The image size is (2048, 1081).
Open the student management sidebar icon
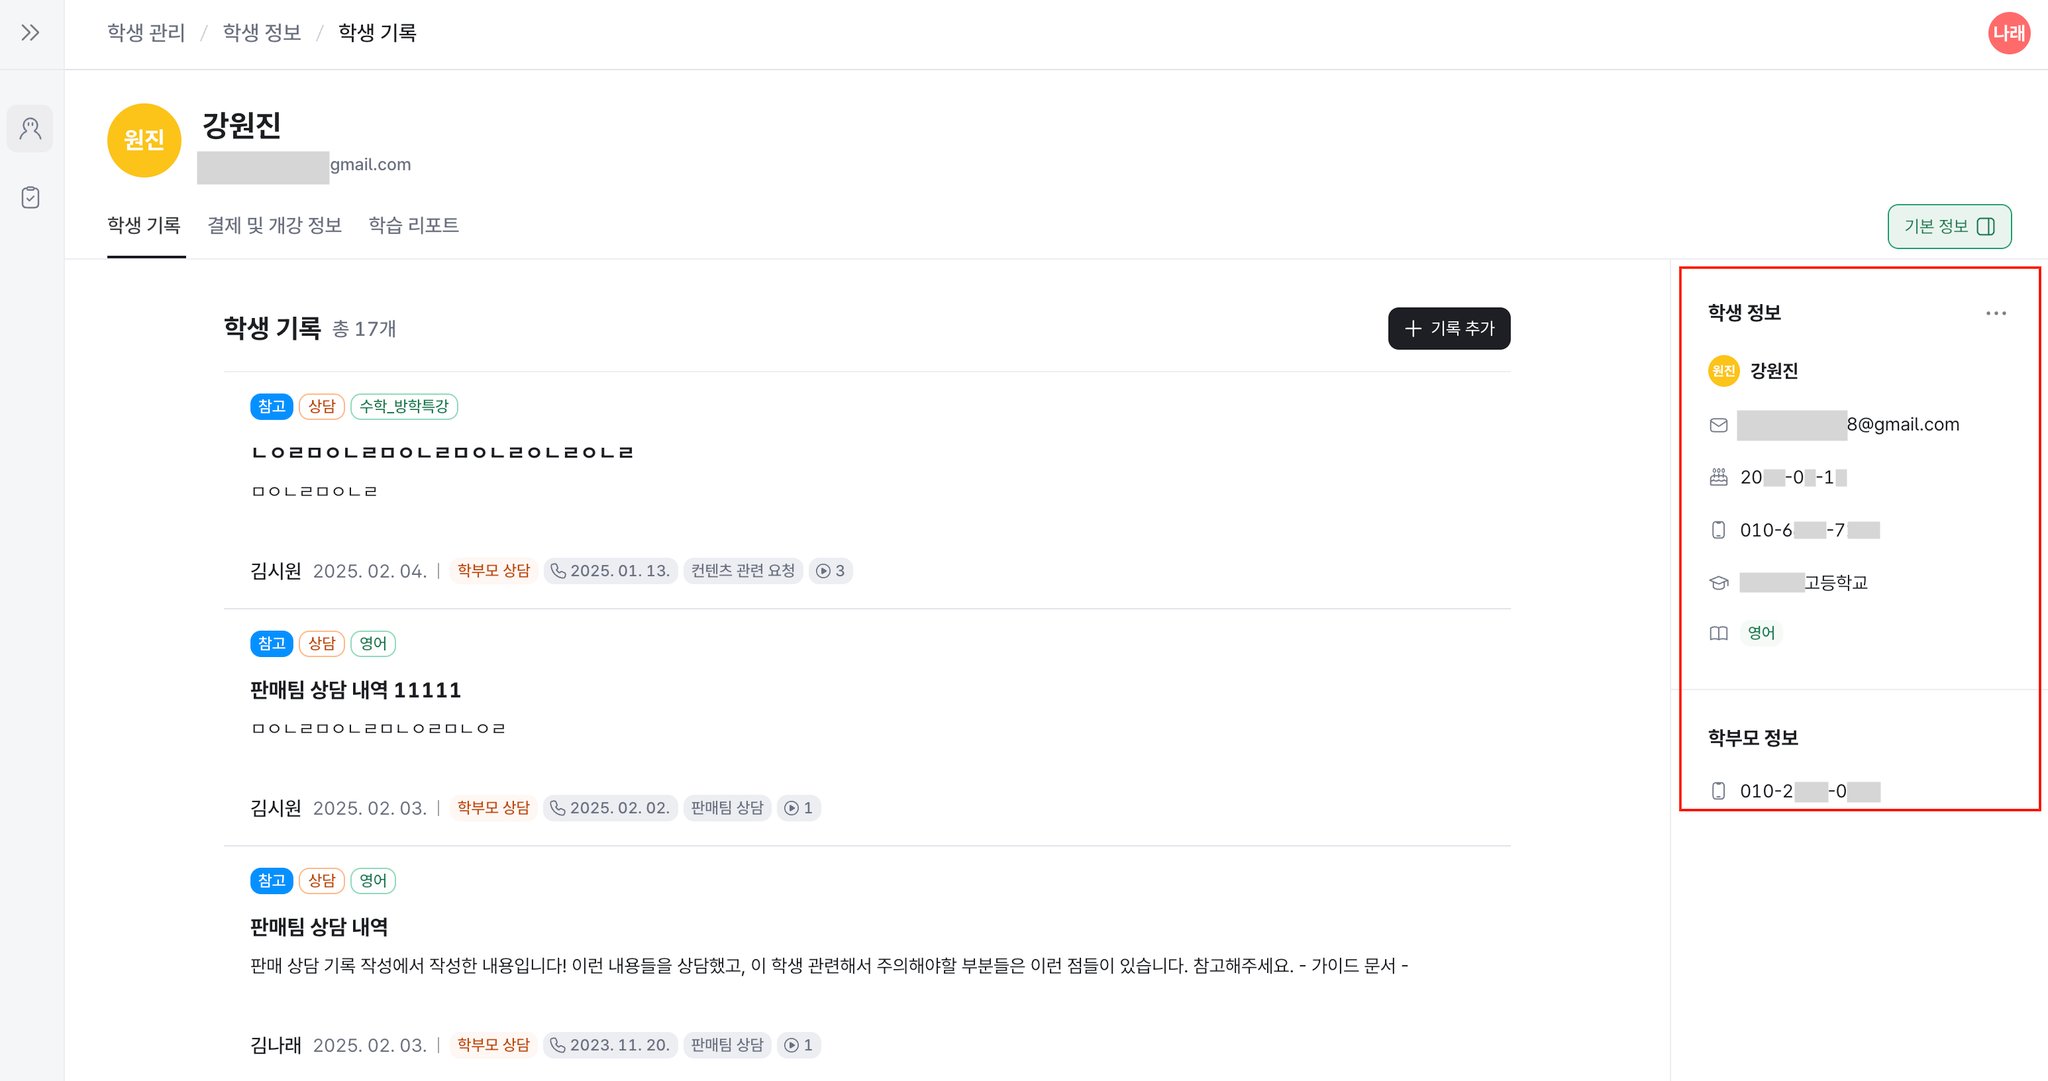31,129
